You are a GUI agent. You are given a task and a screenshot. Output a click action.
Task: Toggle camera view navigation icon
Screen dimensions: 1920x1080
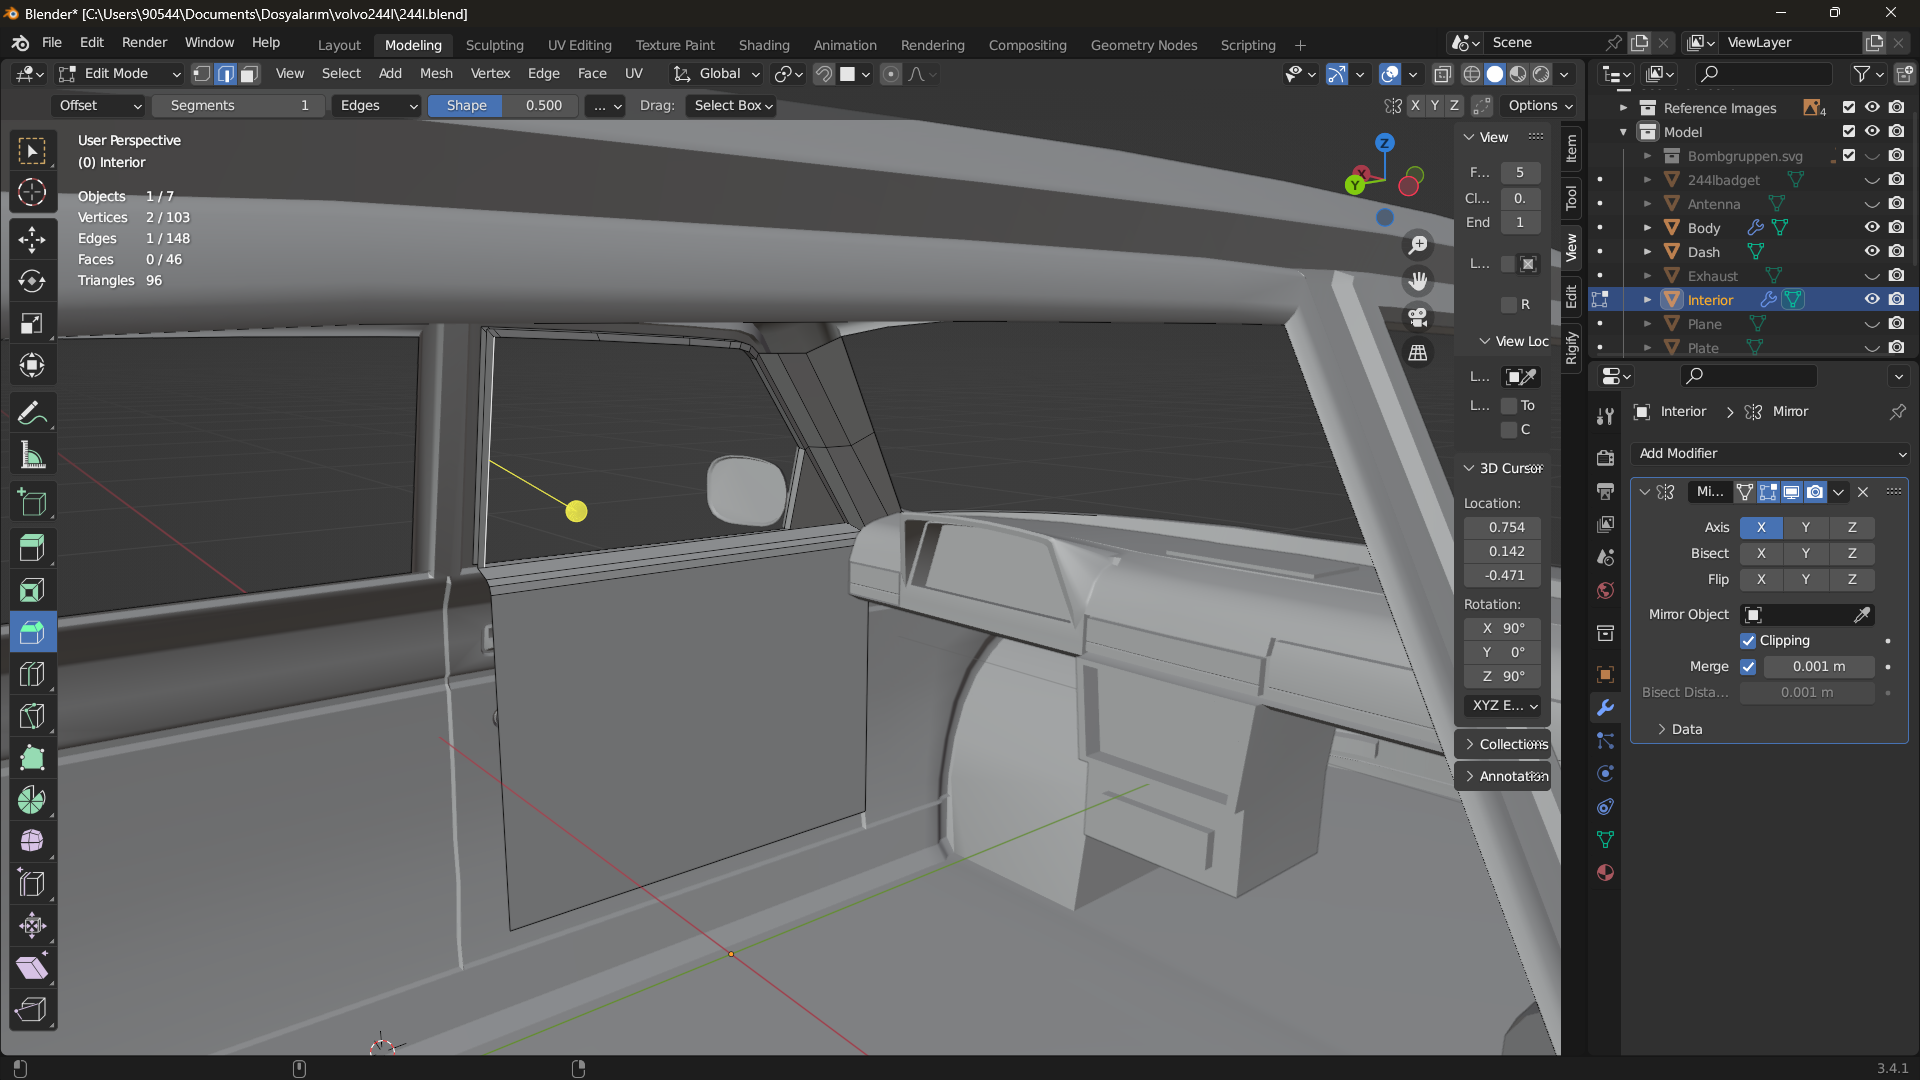pos(1418,317)
